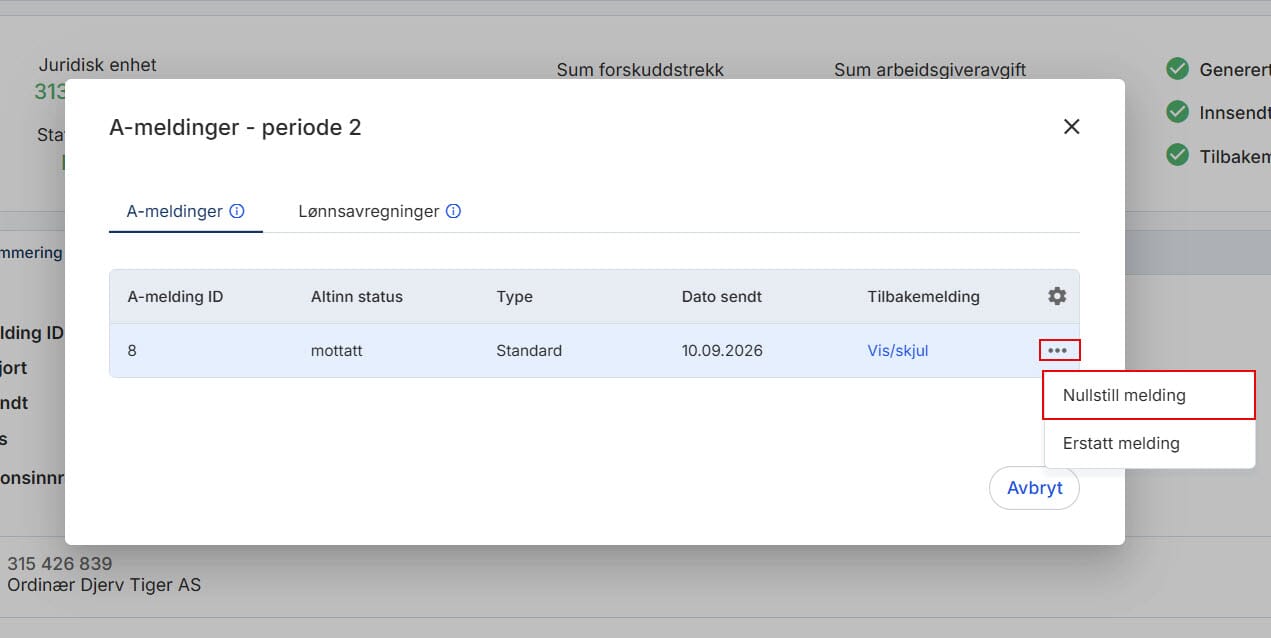Click the Altinn status column header
This screenshot has height=638, width=1271.
click(357, 297)
